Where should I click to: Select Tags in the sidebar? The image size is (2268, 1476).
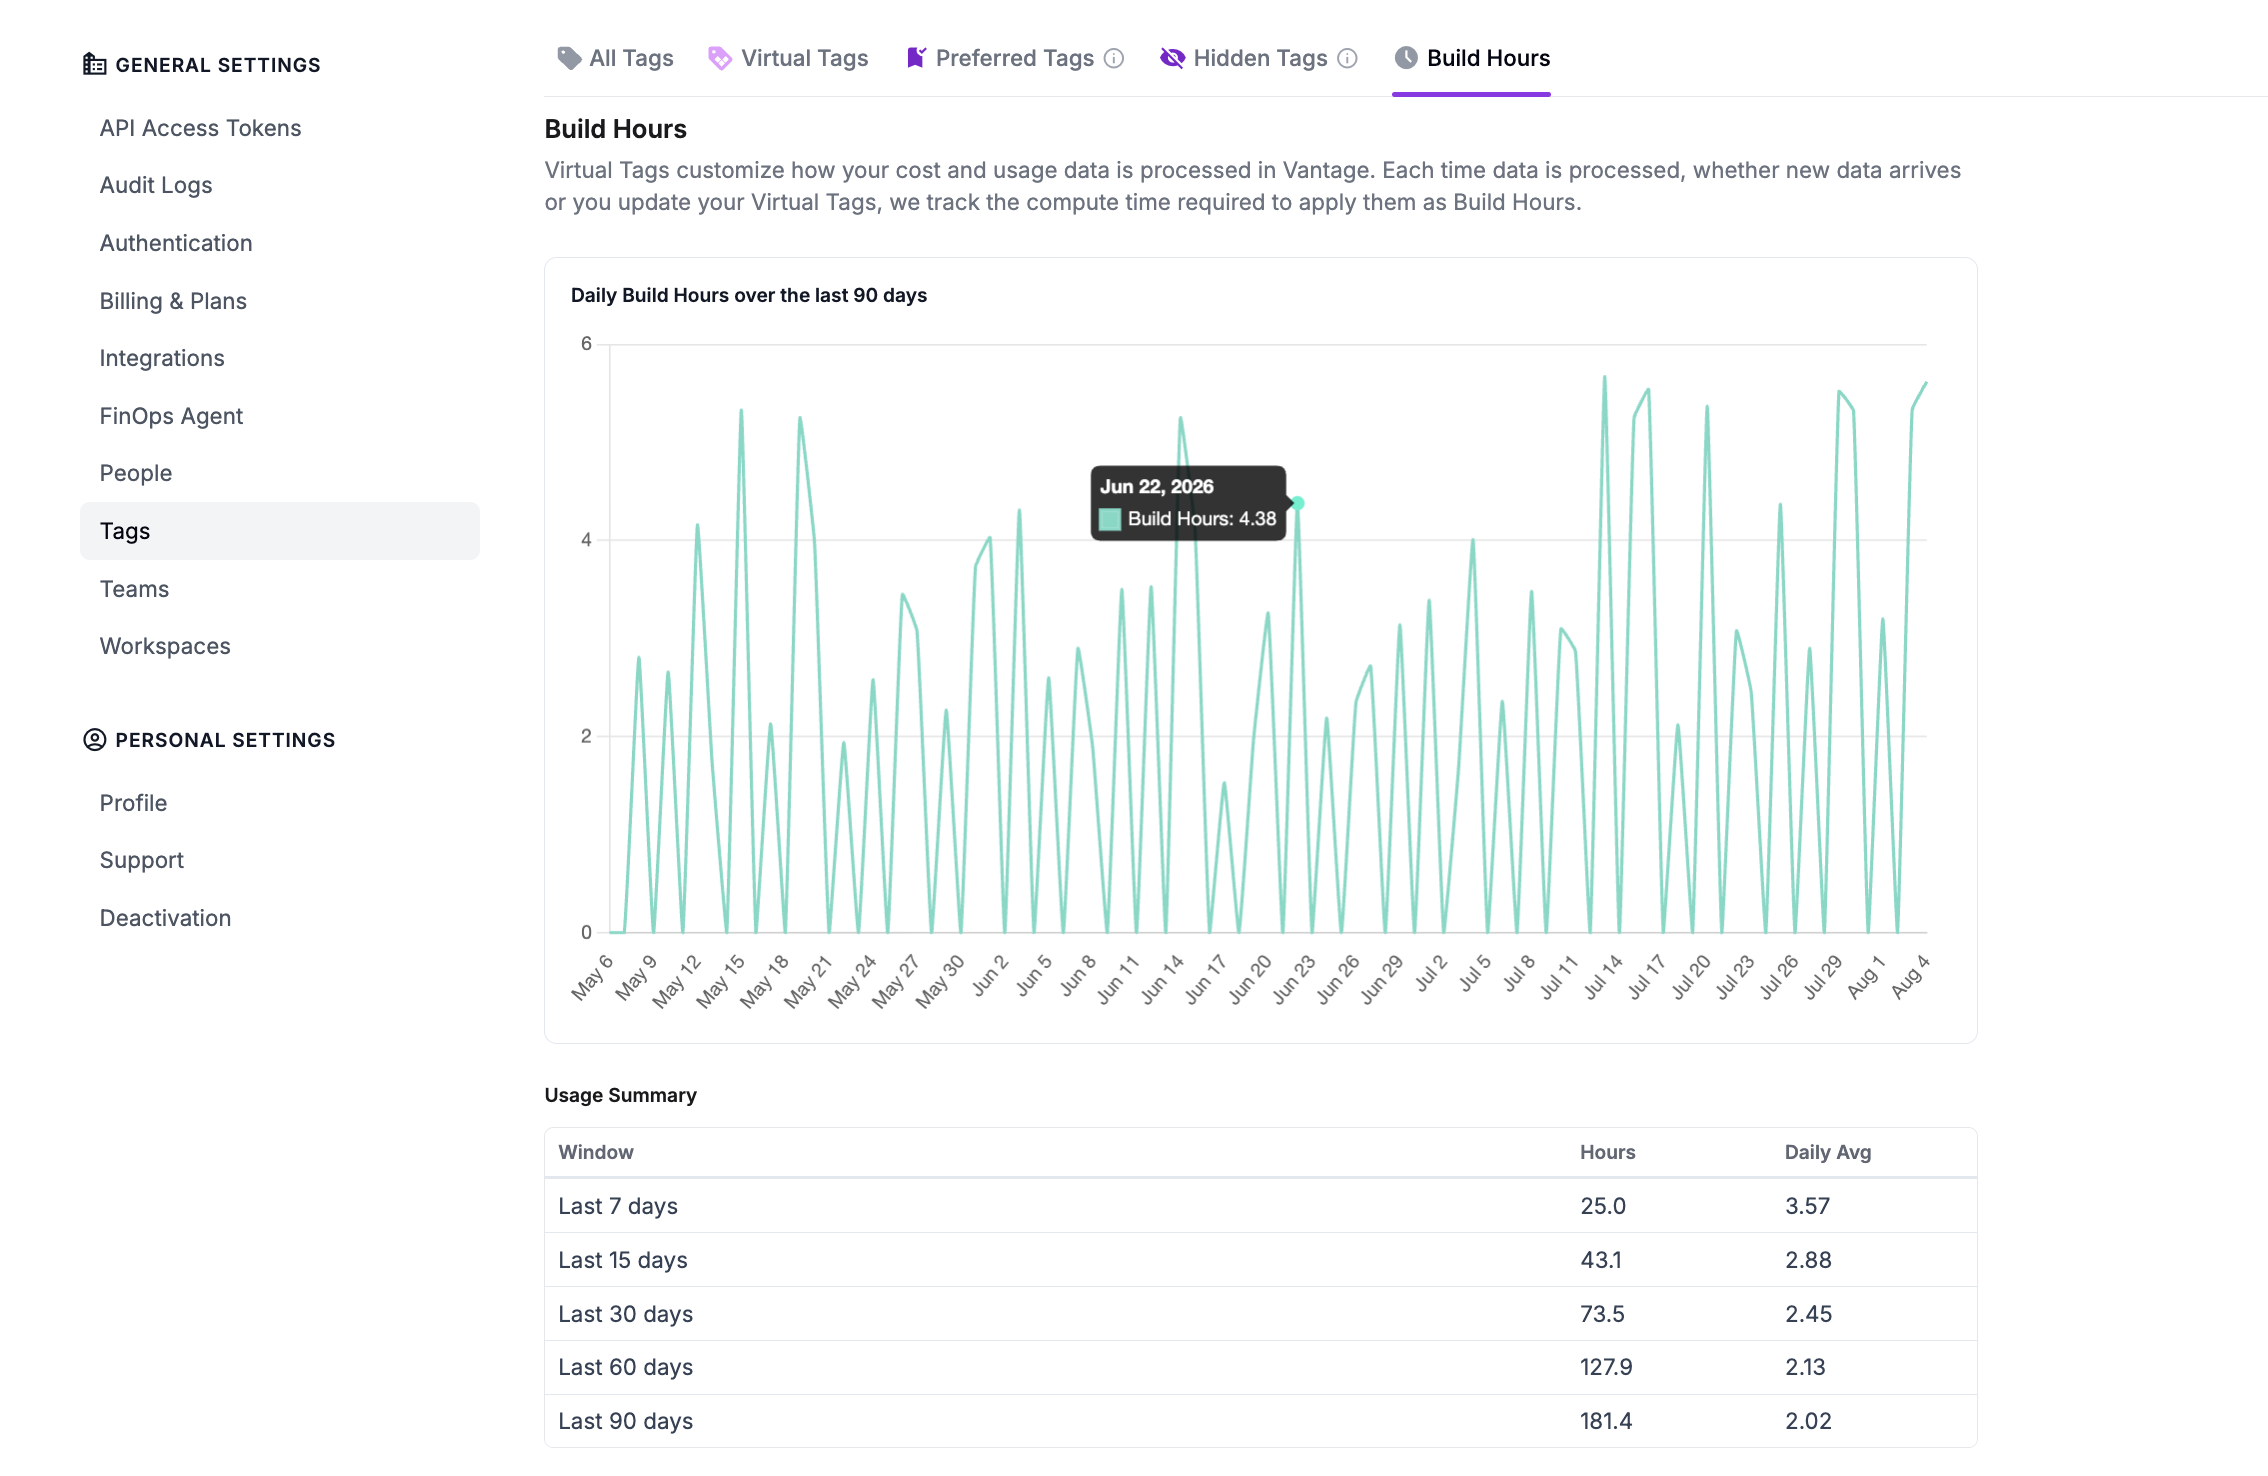pyautogui.click(x=280, y=531)
